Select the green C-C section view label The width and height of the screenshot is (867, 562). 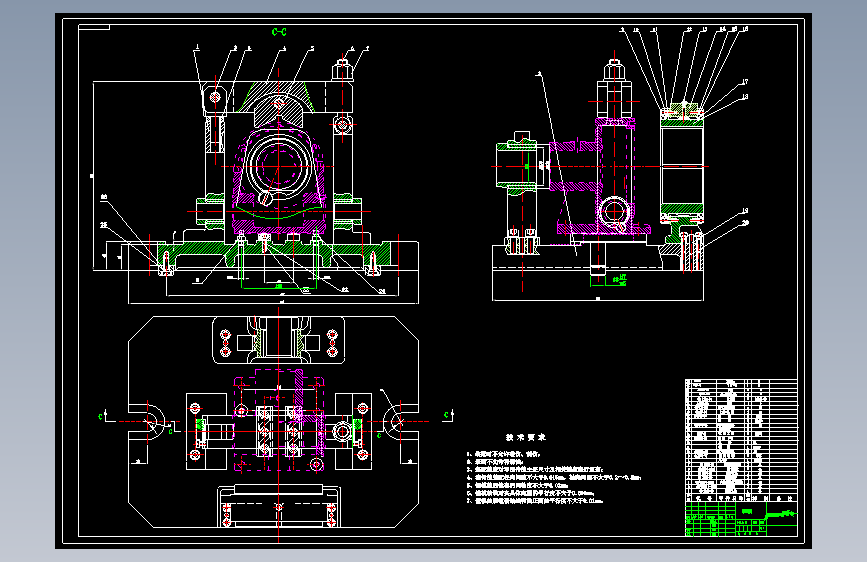pyautogui.click(x=279, y=32)
